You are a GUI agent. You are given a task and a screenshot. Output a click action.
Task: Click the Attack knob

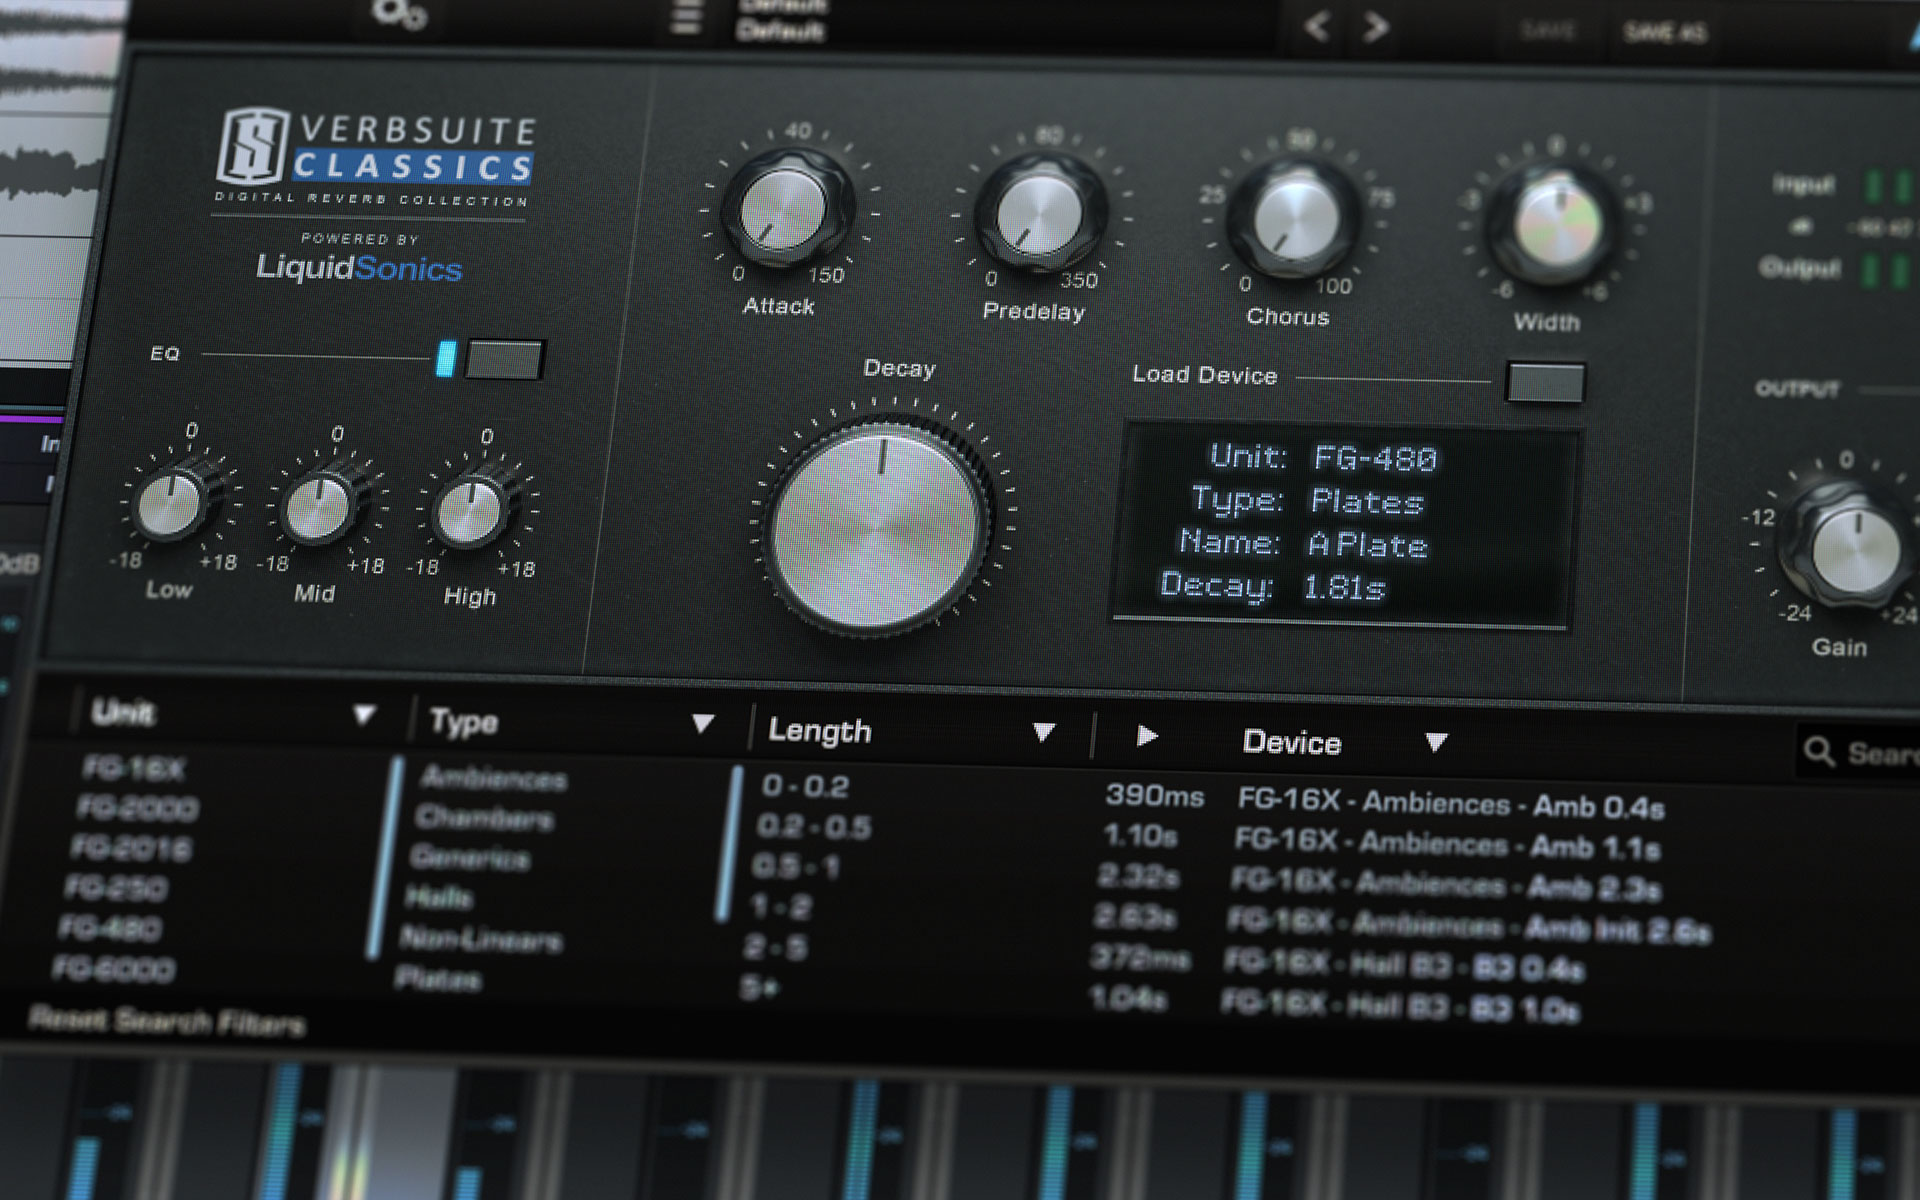[x=785, y=209]
